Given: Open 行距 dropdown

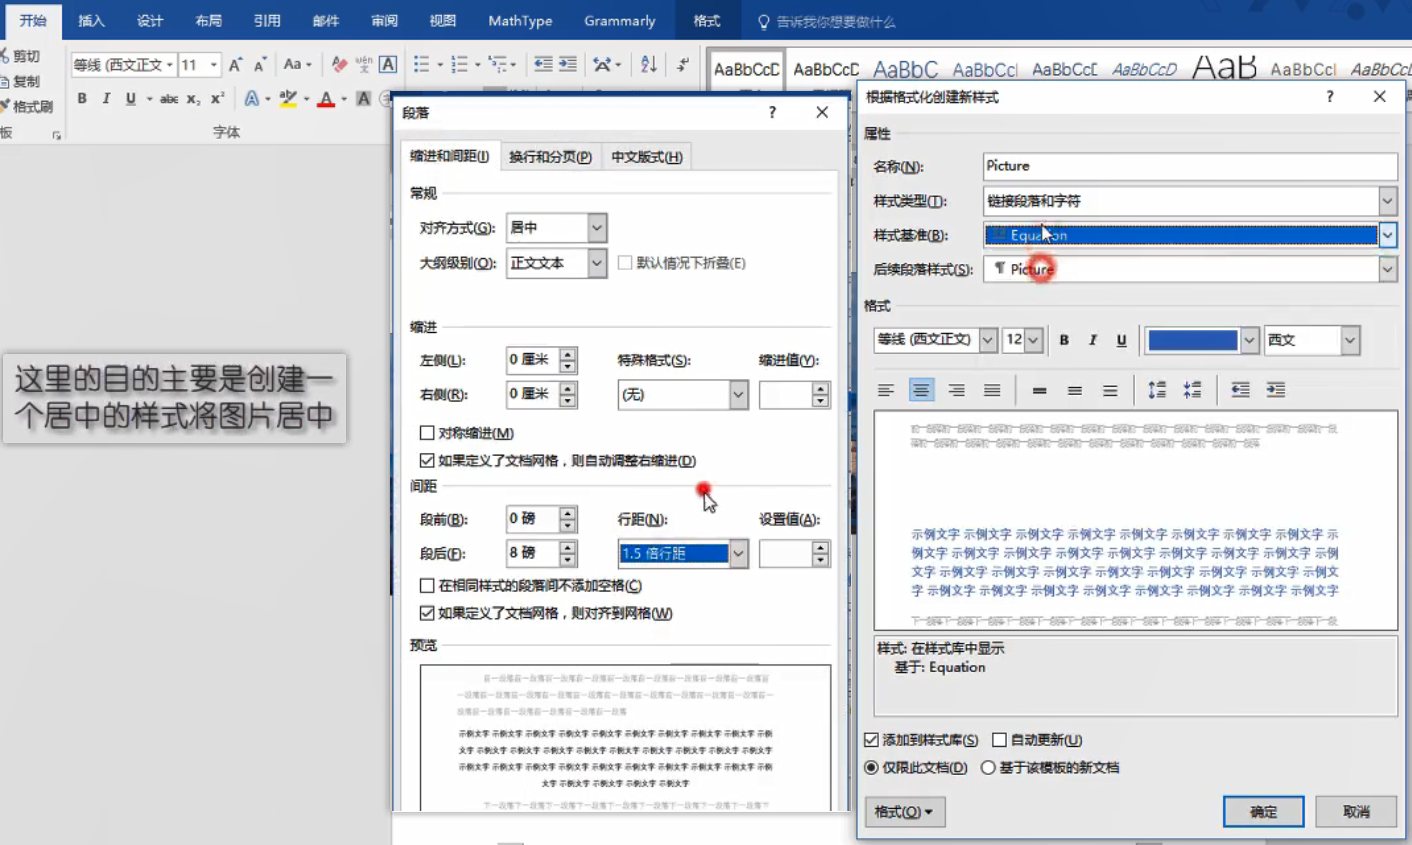Looking at the screenshot, I should (738, 553).
